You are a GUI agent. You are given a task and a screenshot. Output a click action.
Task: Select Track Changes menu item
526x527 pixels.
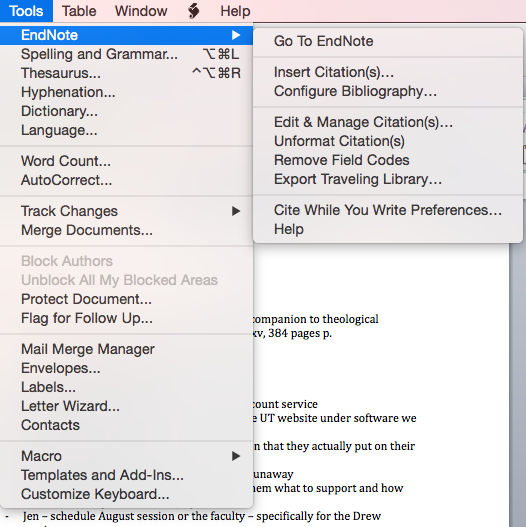pos(126,211)
